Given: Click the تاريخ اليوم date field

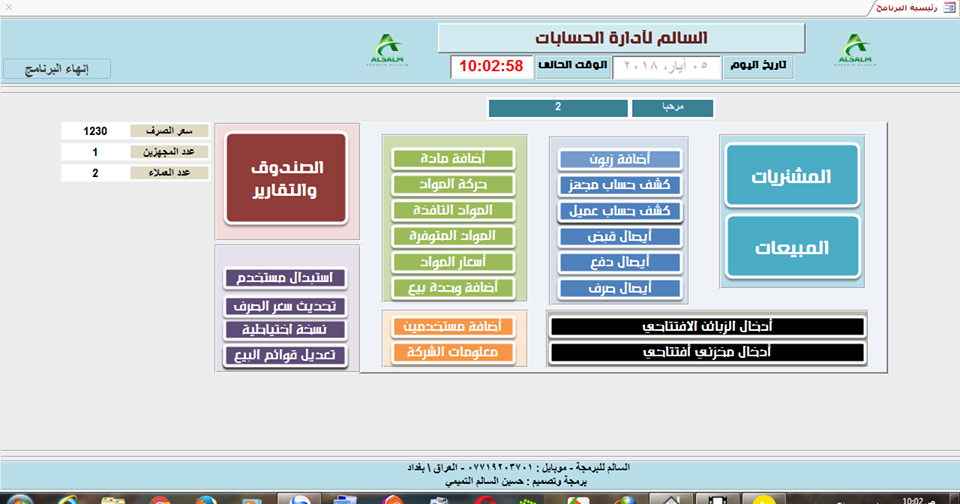Looking at the screenshot, I should [x=667, y=66].
